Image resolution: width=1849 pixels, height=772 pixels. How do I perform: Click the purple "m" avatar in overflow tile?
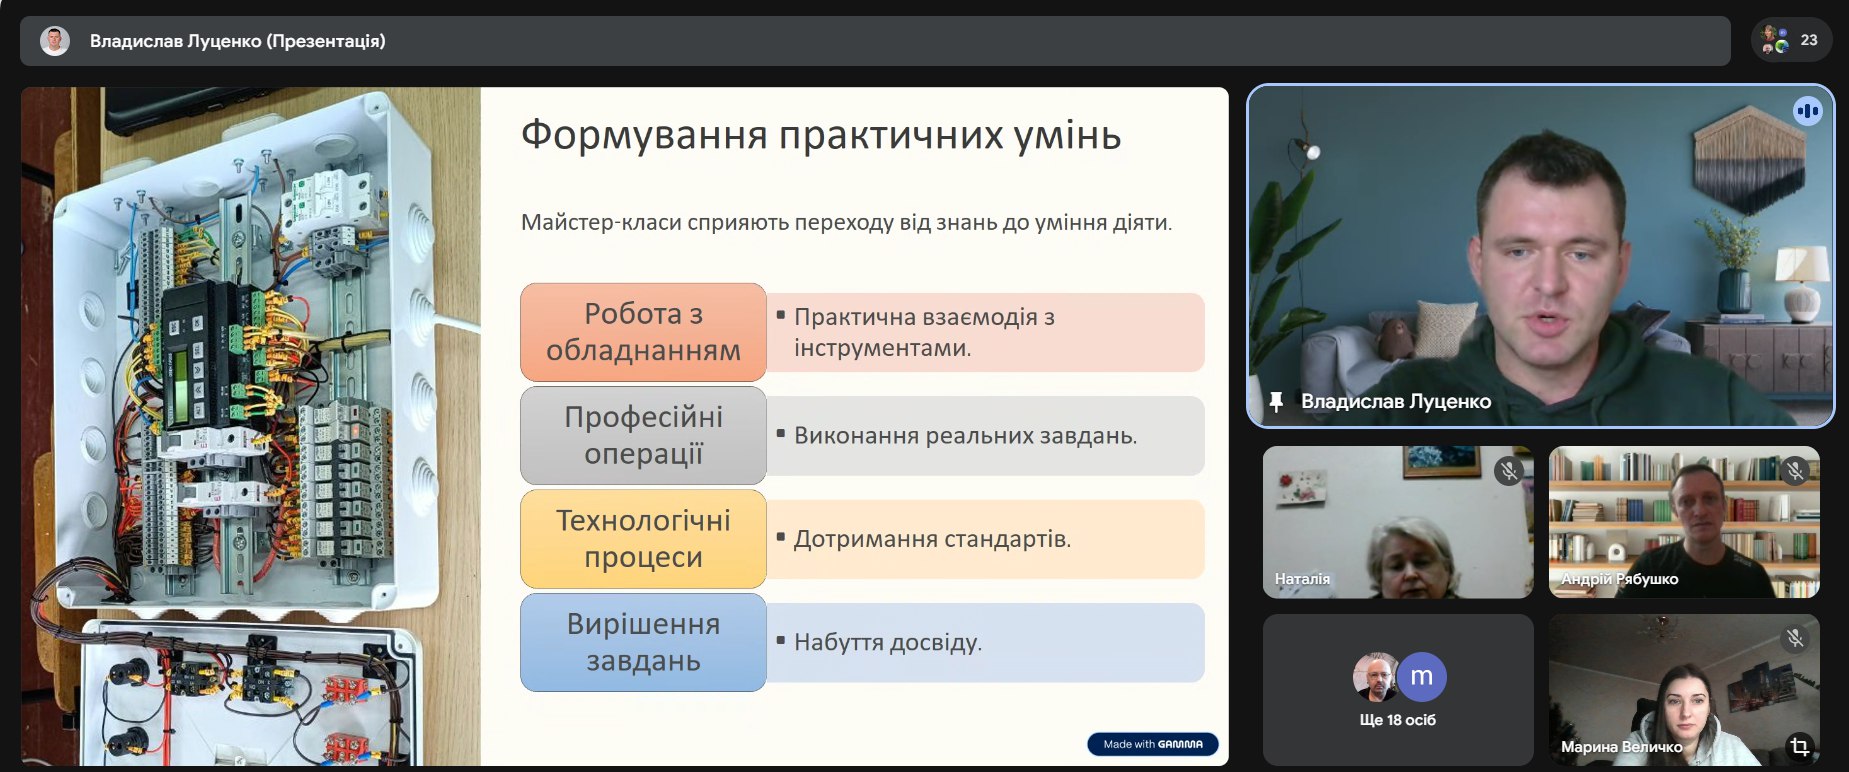coord(1421,677)
